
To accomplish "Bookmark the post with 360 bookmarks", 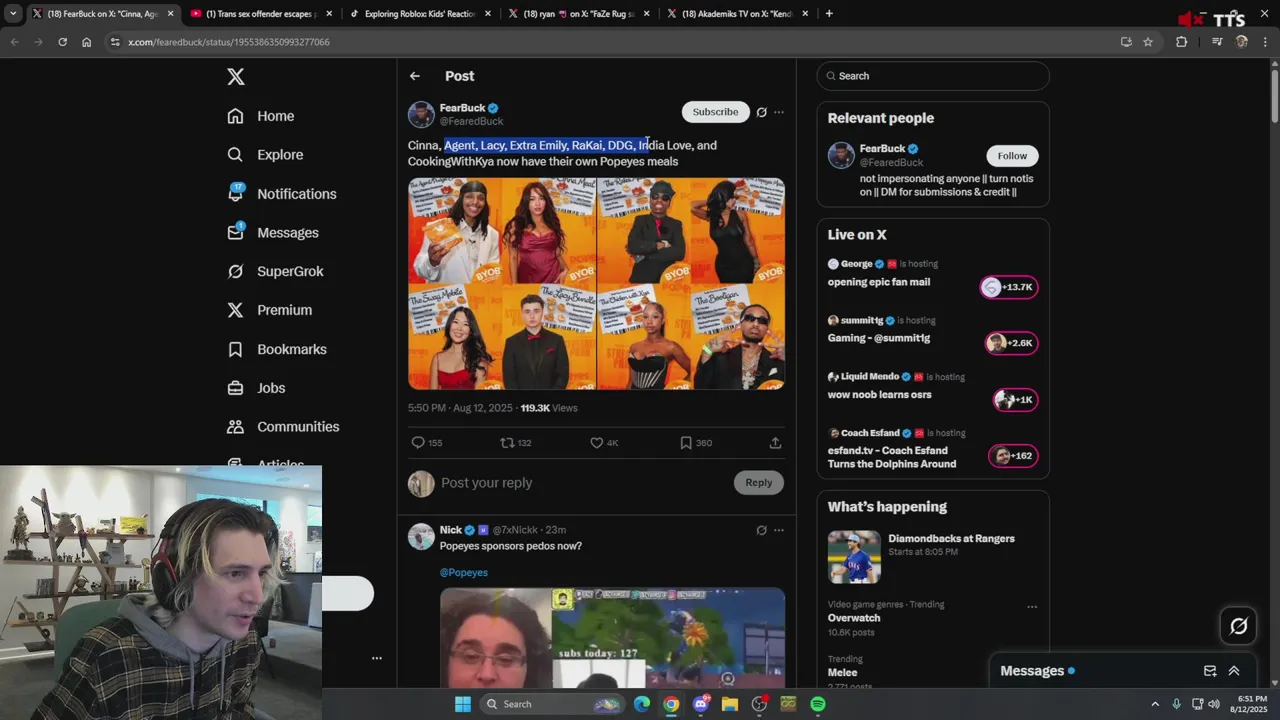I will 696,442.
